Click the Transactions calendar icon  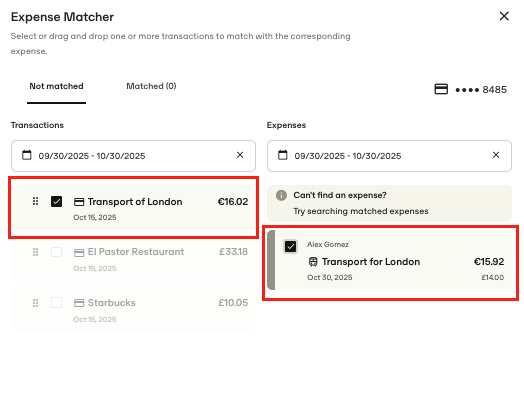[x=27, y=155]
